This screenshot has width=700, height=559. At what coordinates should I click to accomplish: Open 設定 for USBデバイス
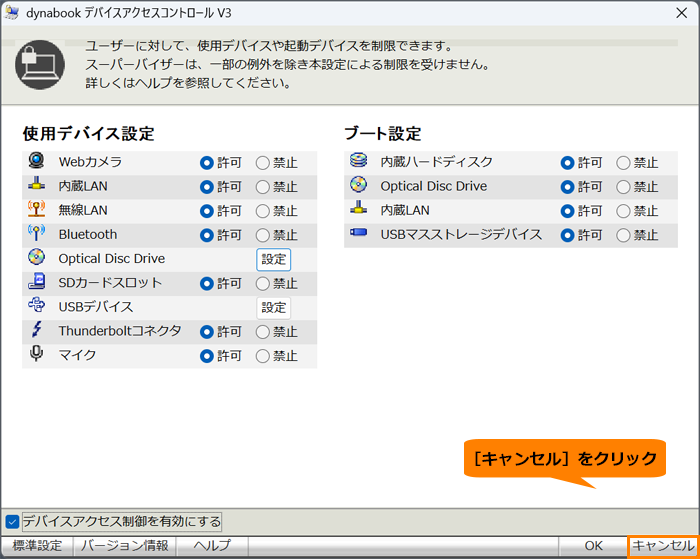(x=274, y=308)
